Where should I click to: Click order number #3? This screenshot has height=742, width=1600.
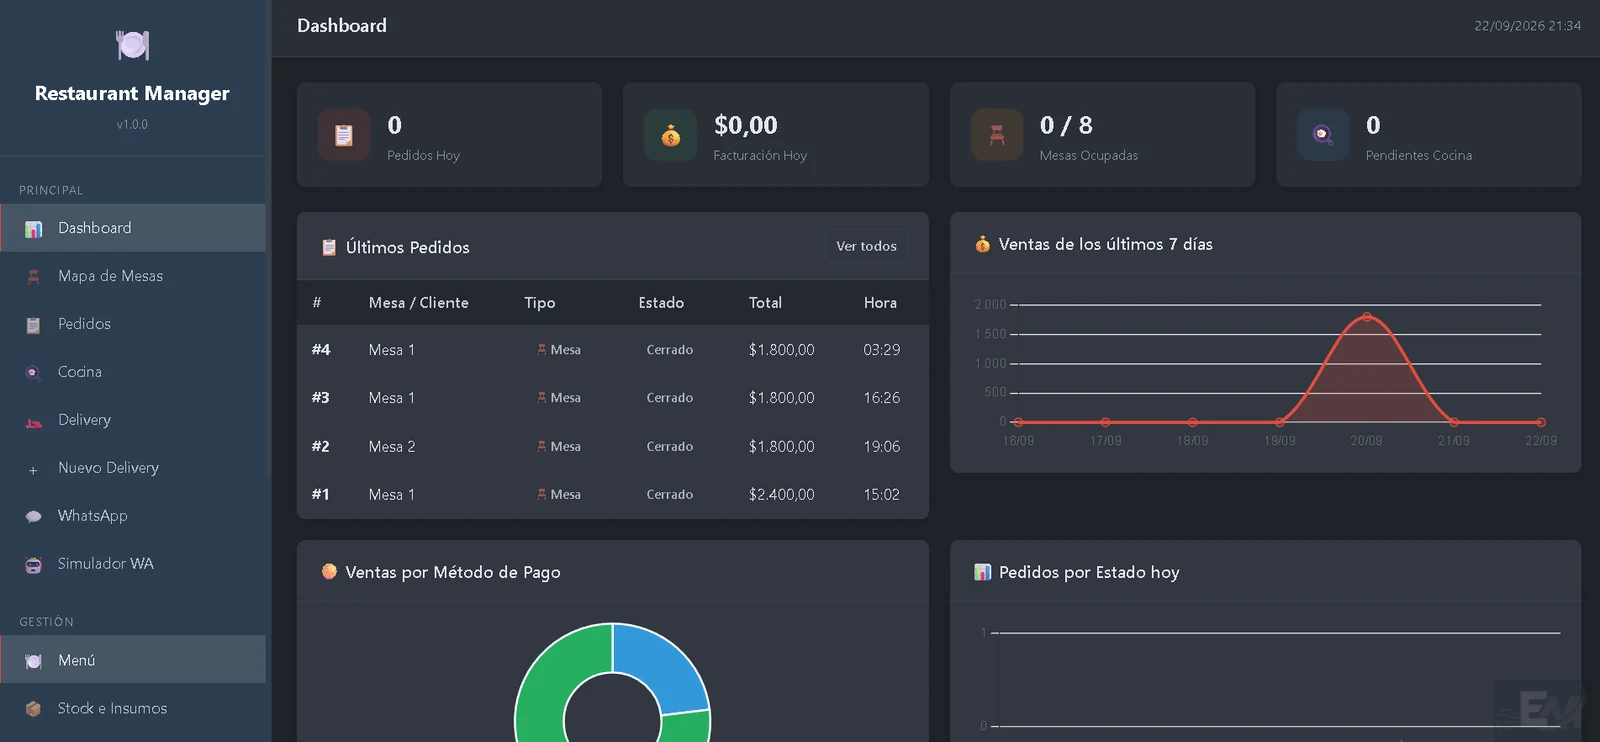(x=321, y=398)
